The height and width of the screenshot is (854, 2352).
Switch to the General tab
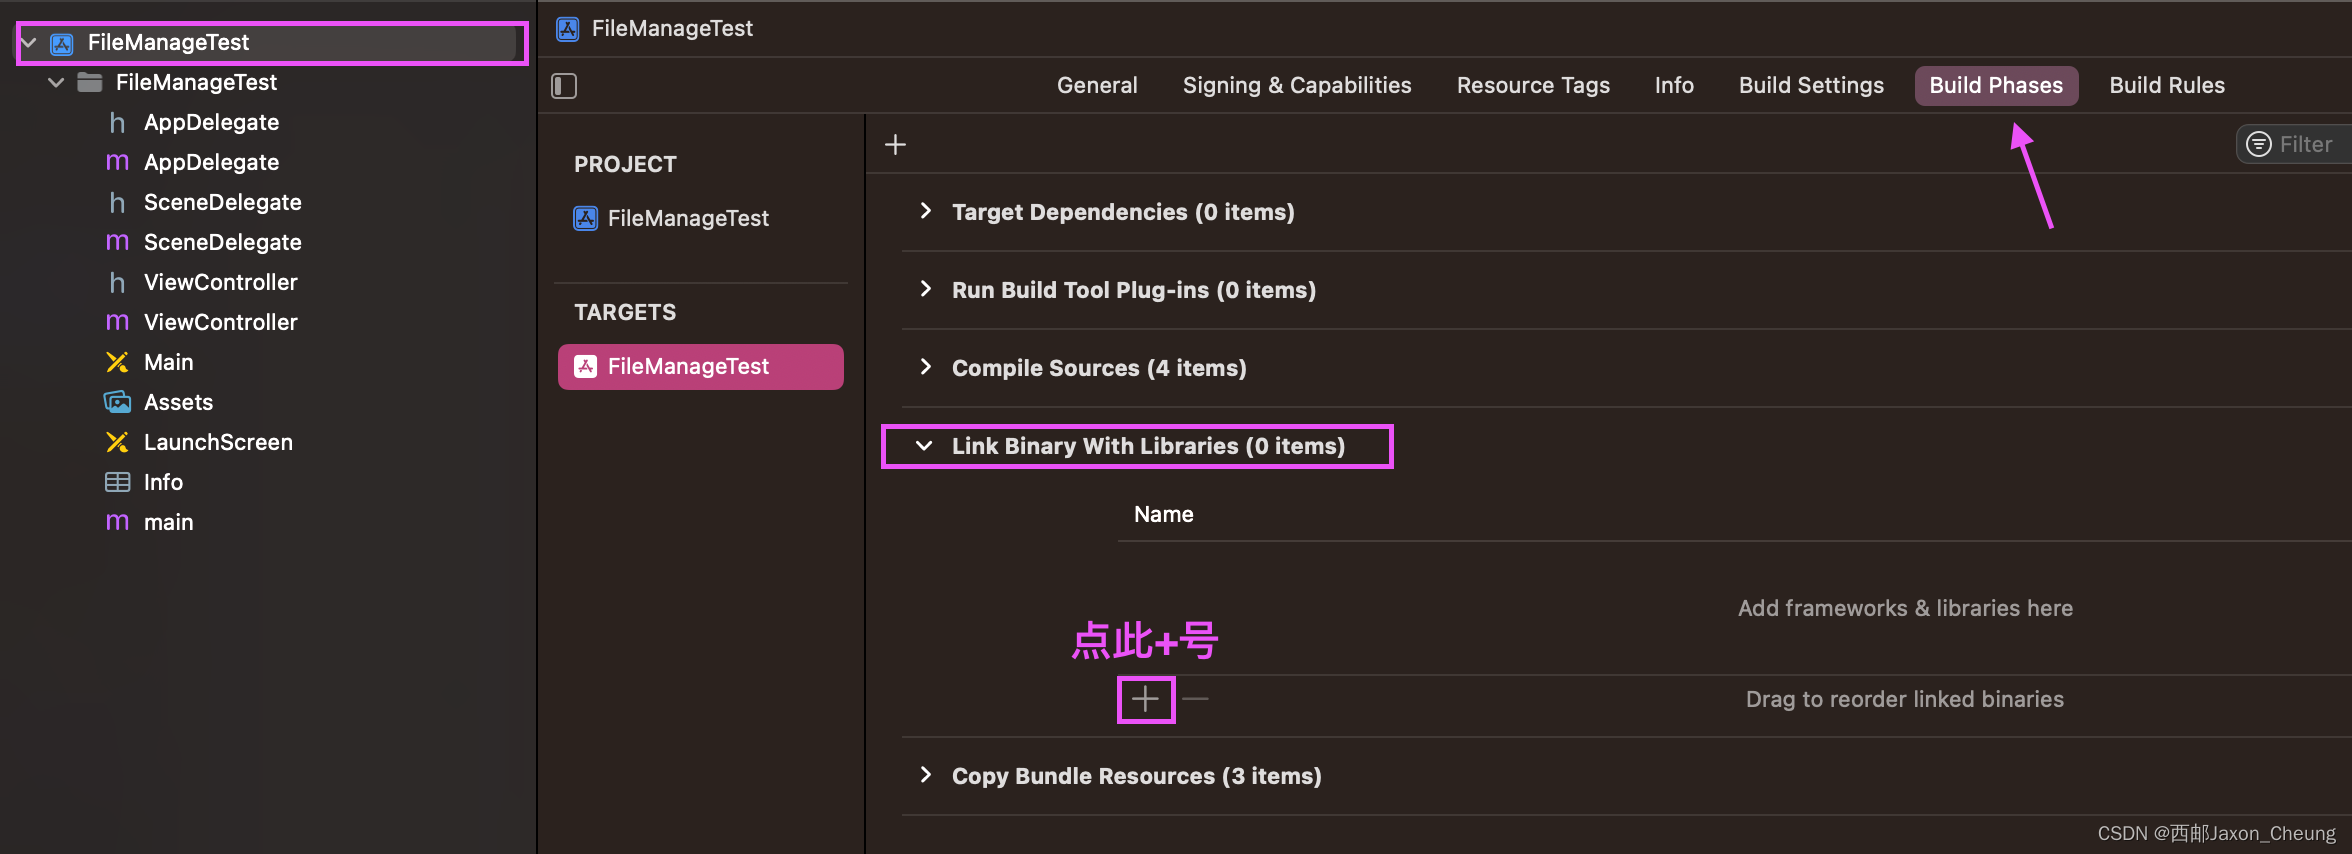1097,86
